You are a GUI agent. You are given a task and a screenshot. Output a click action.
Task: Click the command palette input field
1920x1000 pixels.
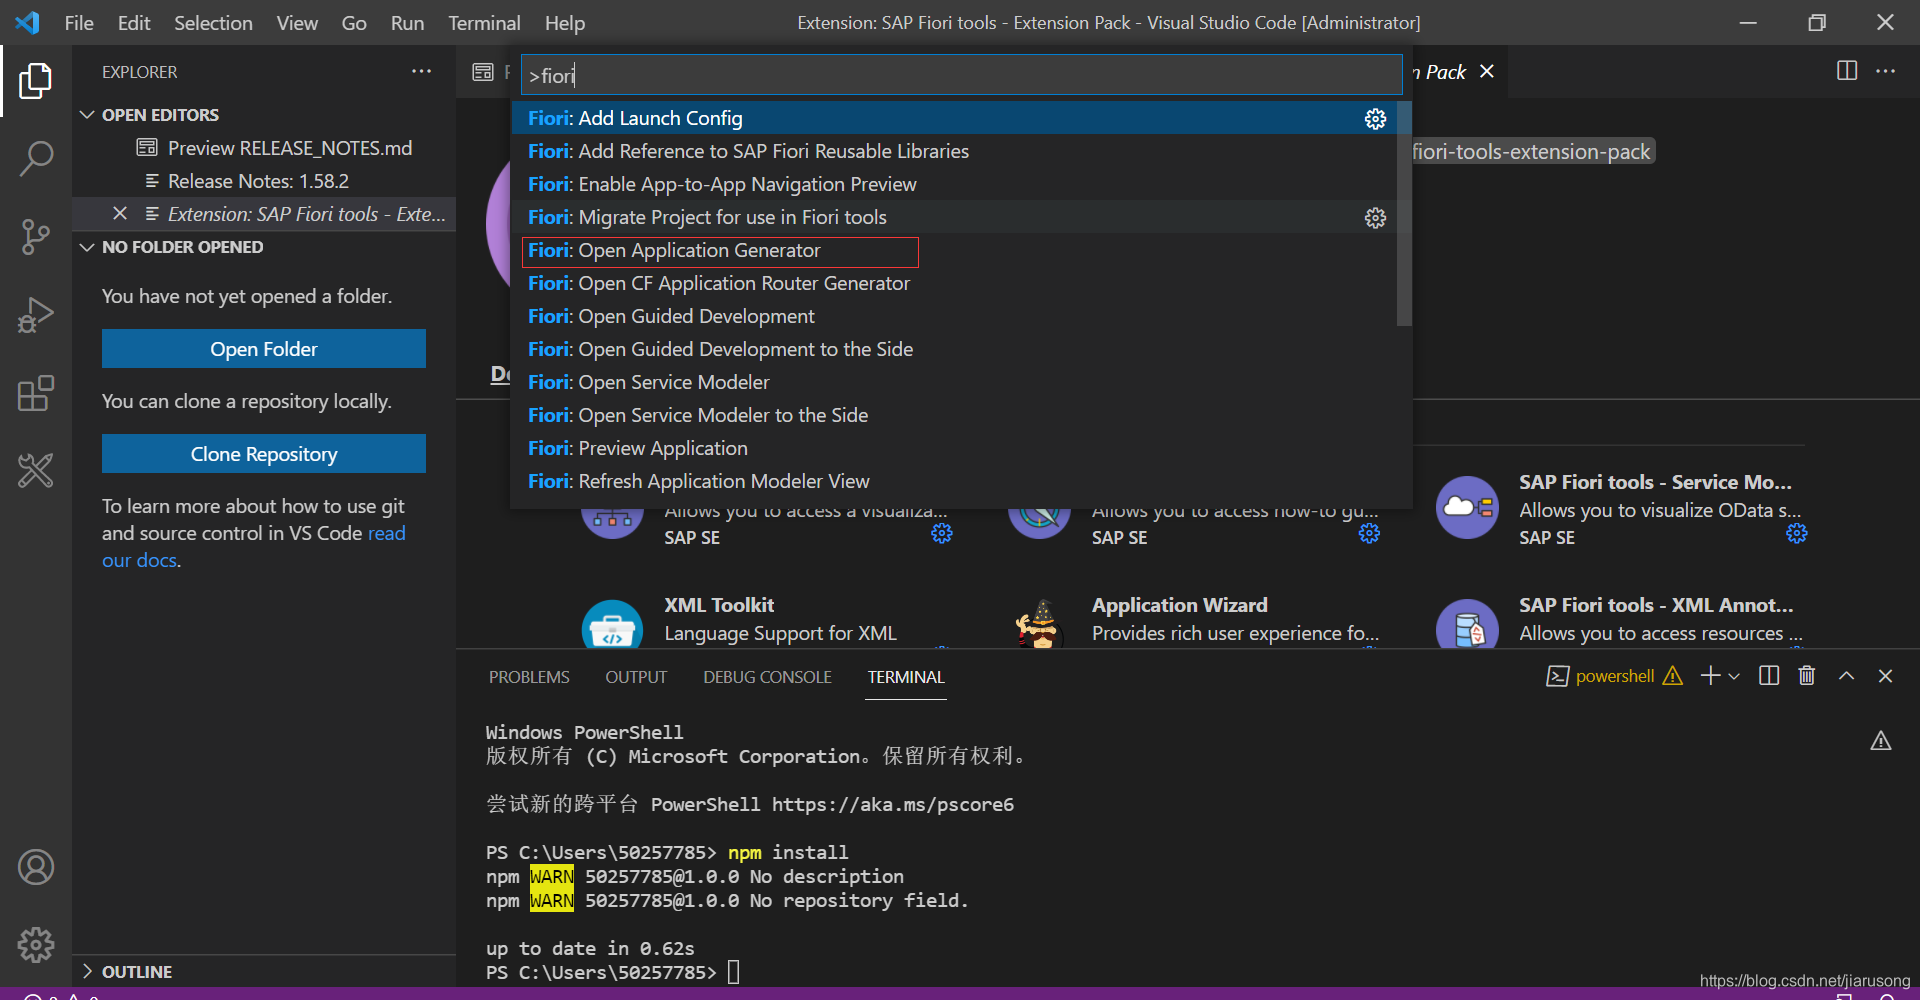pyautogui.click(x=961, y=75)
